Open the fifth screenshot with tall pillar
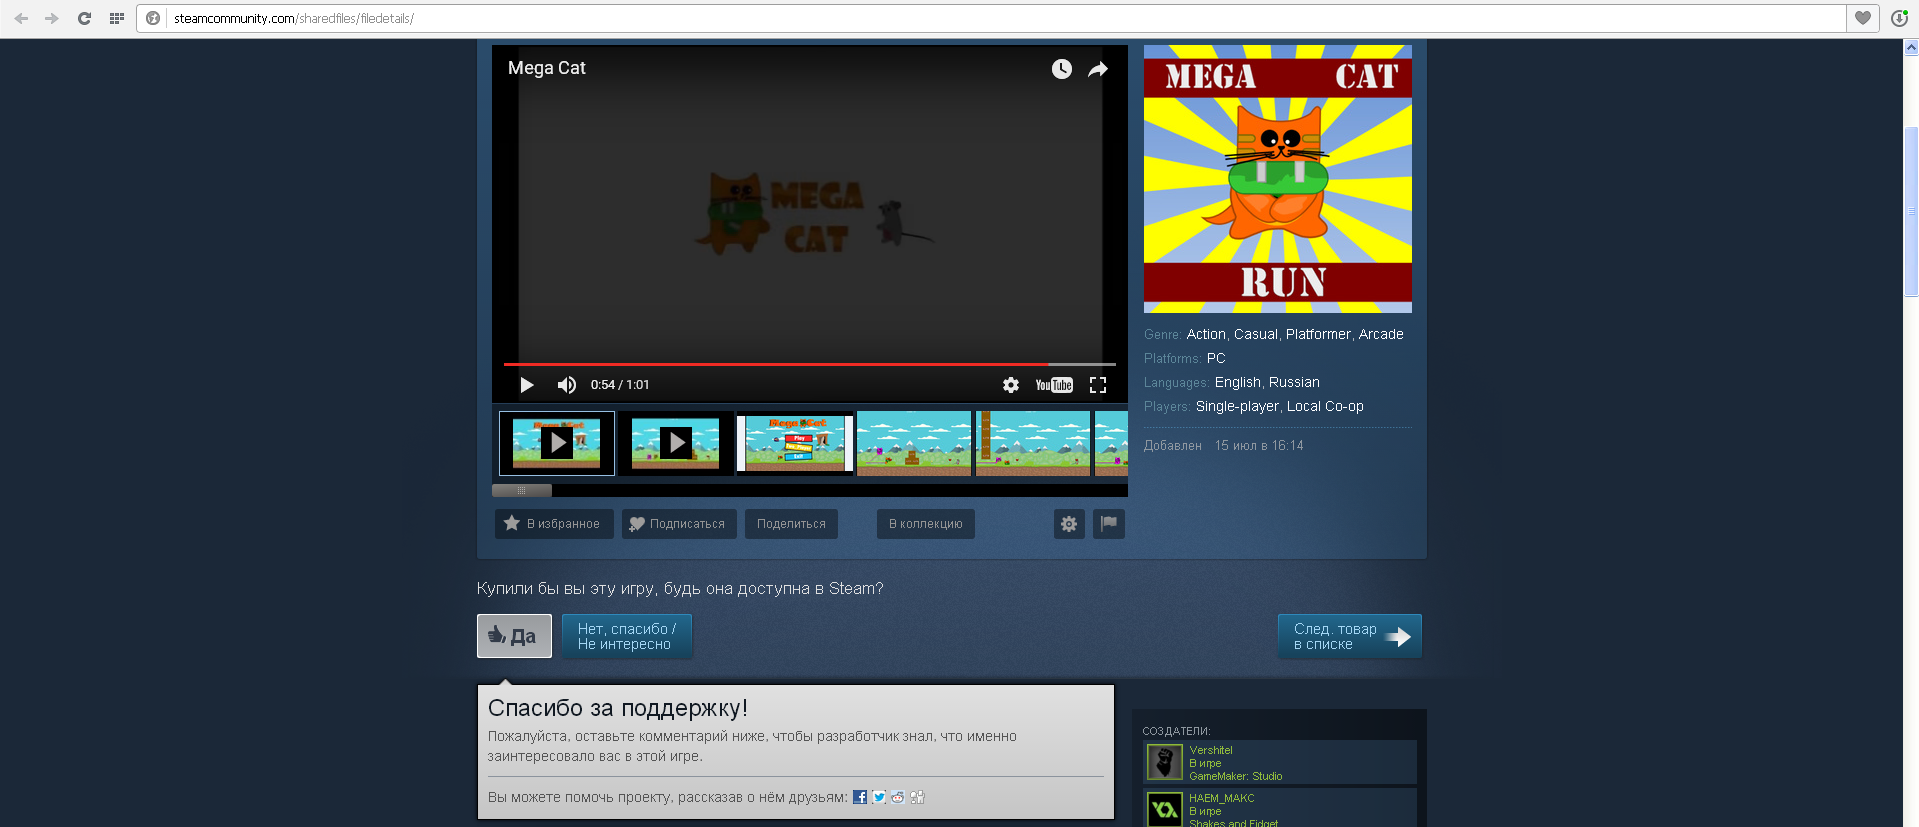1919x827 pixels. (1033, 443)
